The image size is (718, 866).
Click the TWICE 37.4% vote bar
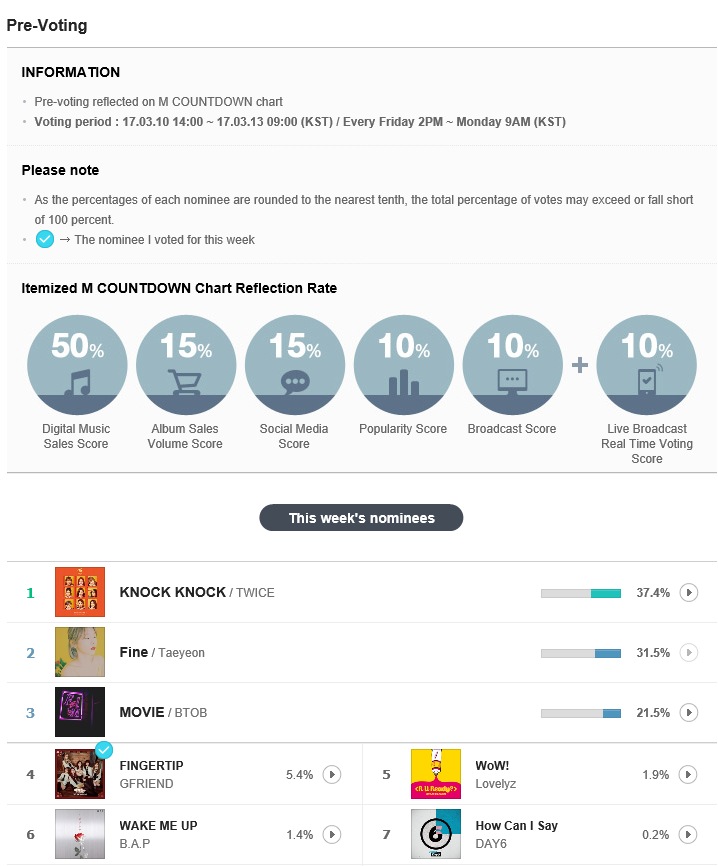[x=581, y=593]
